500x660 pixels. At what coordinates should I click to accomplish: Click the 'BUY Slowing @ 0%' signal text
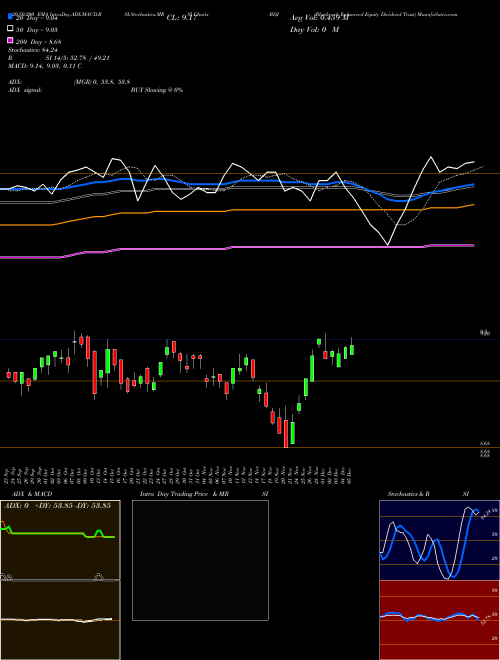[x=157, y=90]
